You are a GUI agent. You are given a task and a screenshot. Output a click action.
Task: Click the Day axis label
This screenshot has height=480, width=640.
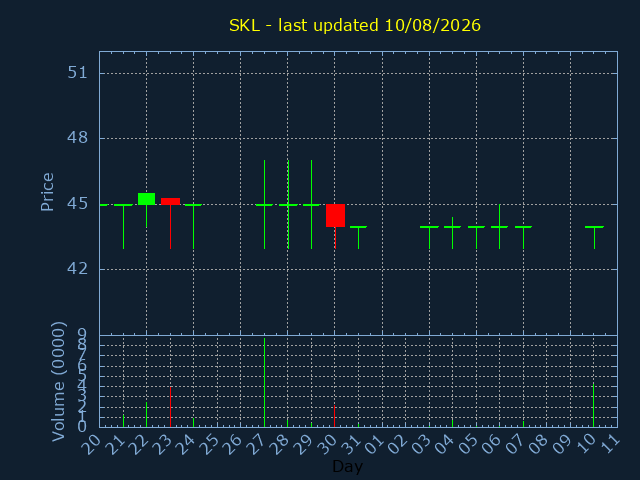point(347,466)
